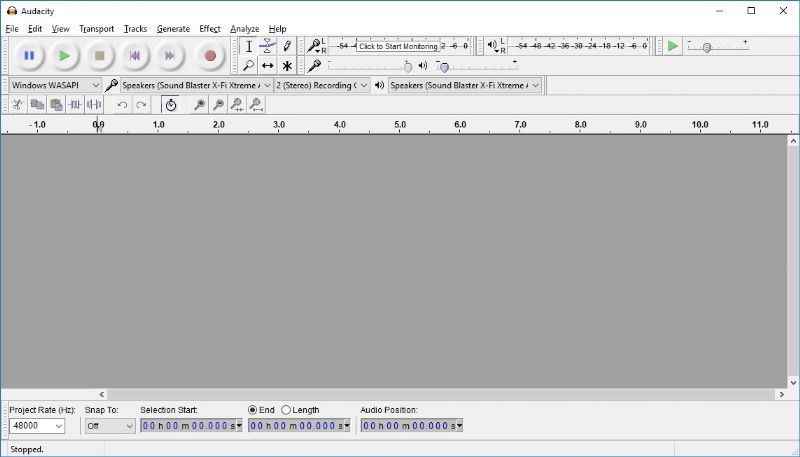Click the Stop transport button
Image resolution: width=800 pixels, height=457 pixels.
tap(99, 56)
